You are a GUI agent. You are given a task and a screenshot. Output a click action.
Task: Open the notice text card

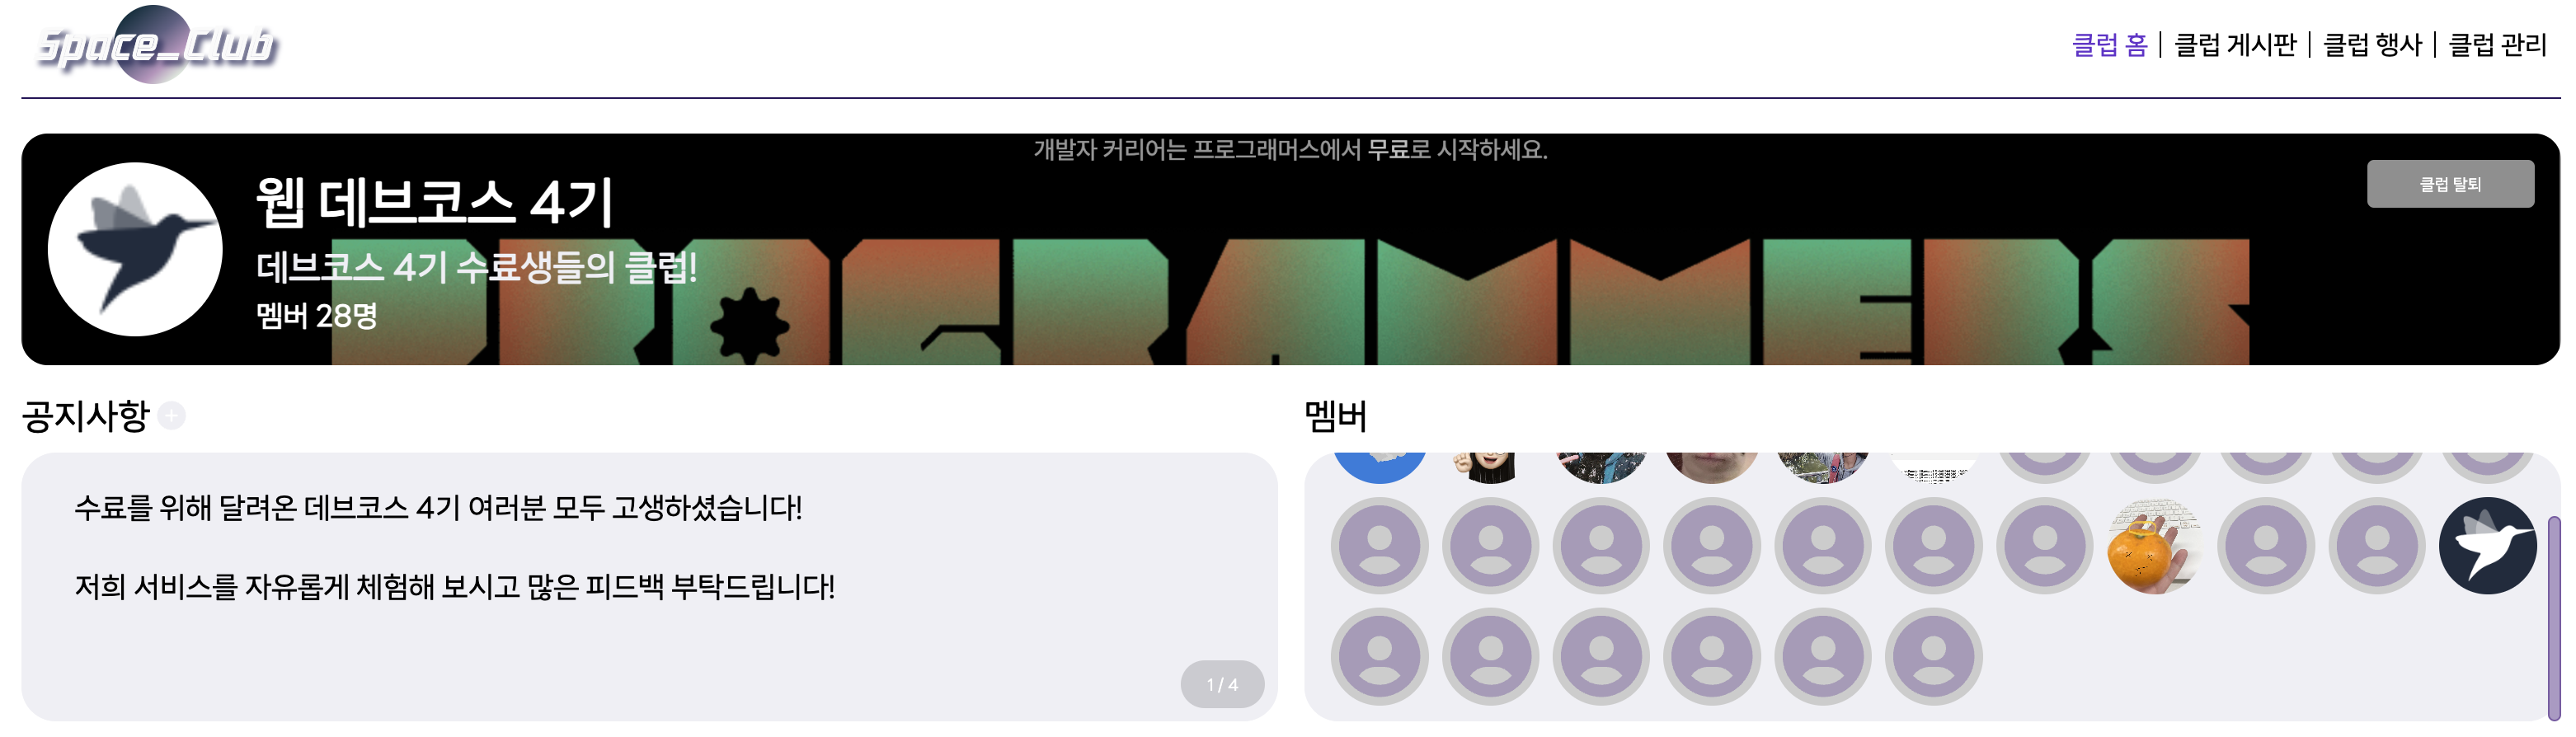click(649, 587)
